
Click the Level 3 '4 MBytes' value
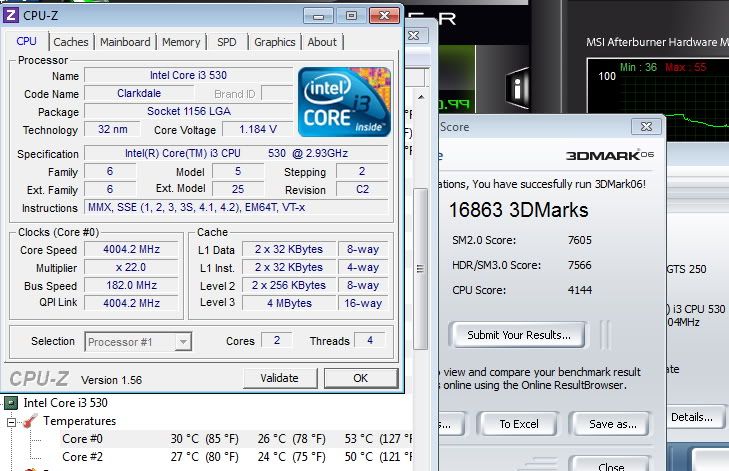(289, 303)
